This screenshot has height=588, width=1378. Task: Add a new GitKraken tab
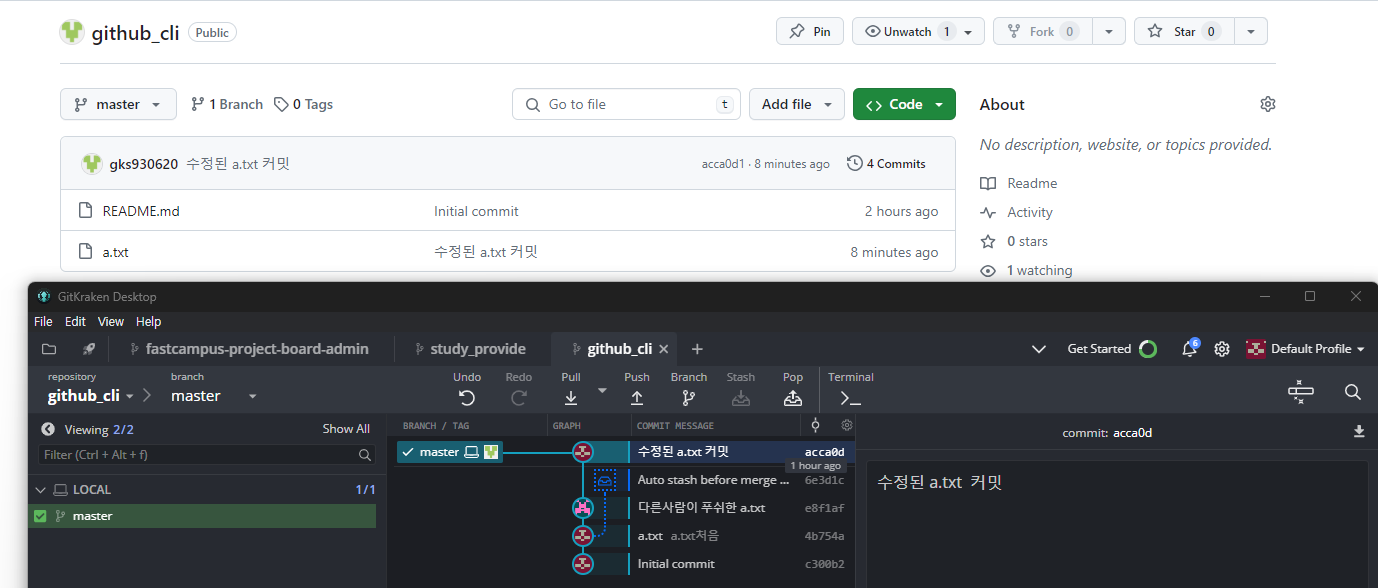tap(697, 349)
